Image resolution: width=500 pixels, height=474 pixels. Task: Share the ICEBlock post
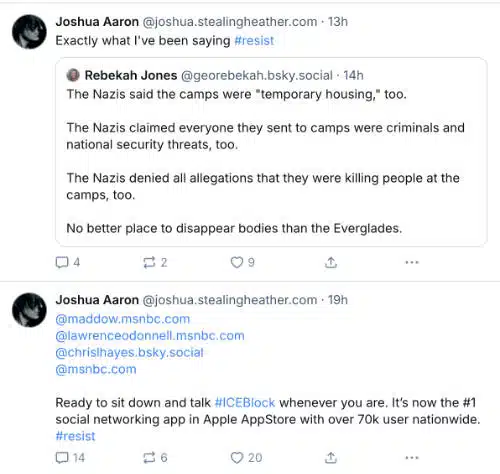331,458
